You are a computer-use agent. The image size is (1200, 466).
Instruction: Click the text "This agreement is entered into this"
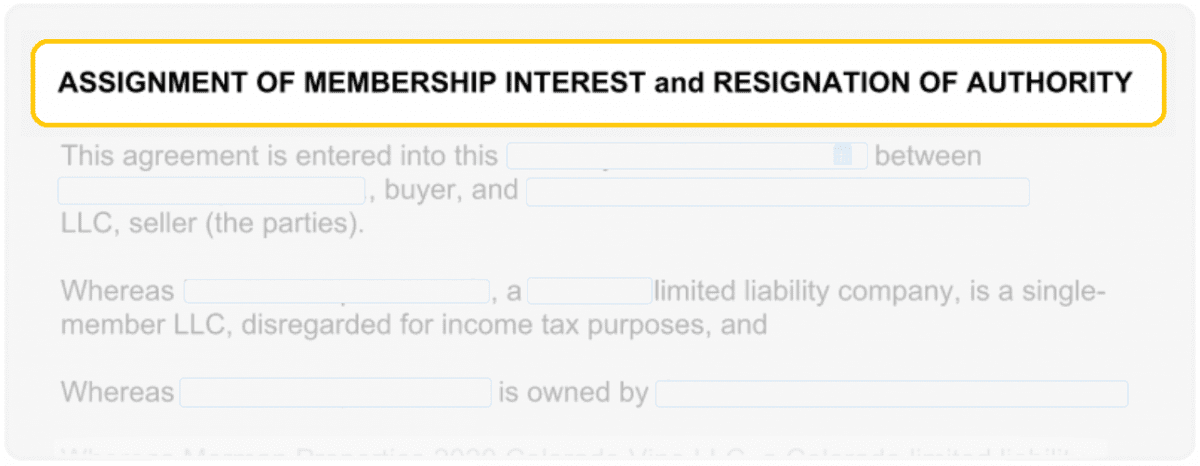click(x=279, y=156)
